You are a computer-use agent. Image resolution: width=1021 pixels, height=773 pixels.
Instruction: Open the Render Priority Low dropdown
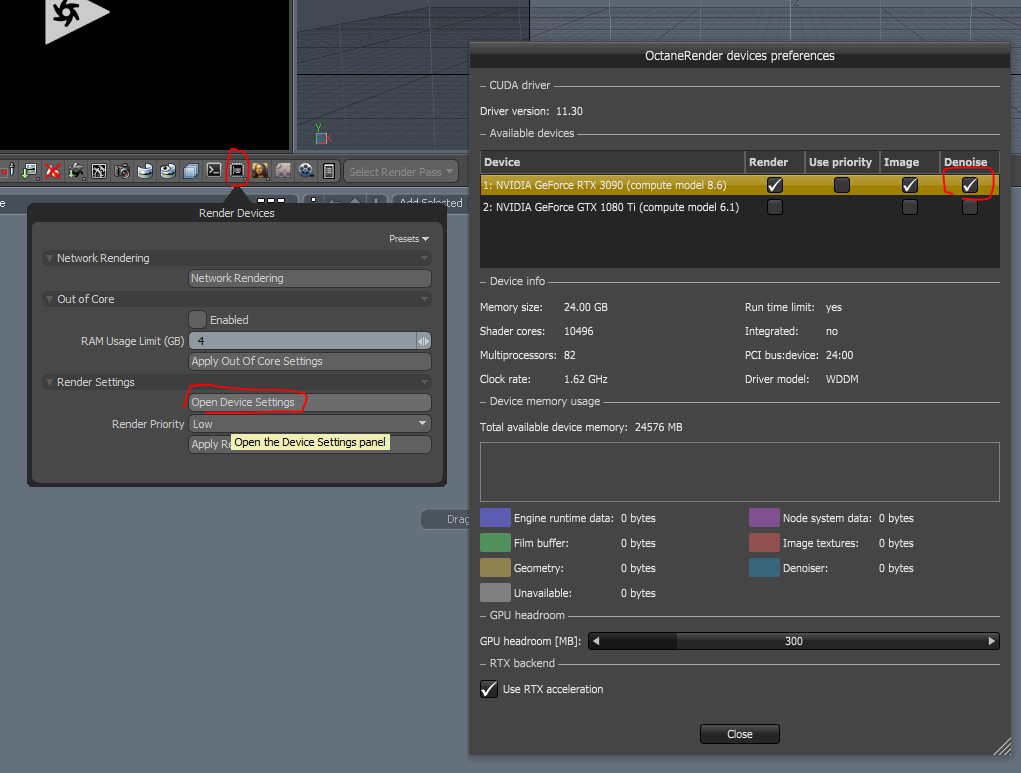[310, 424]
